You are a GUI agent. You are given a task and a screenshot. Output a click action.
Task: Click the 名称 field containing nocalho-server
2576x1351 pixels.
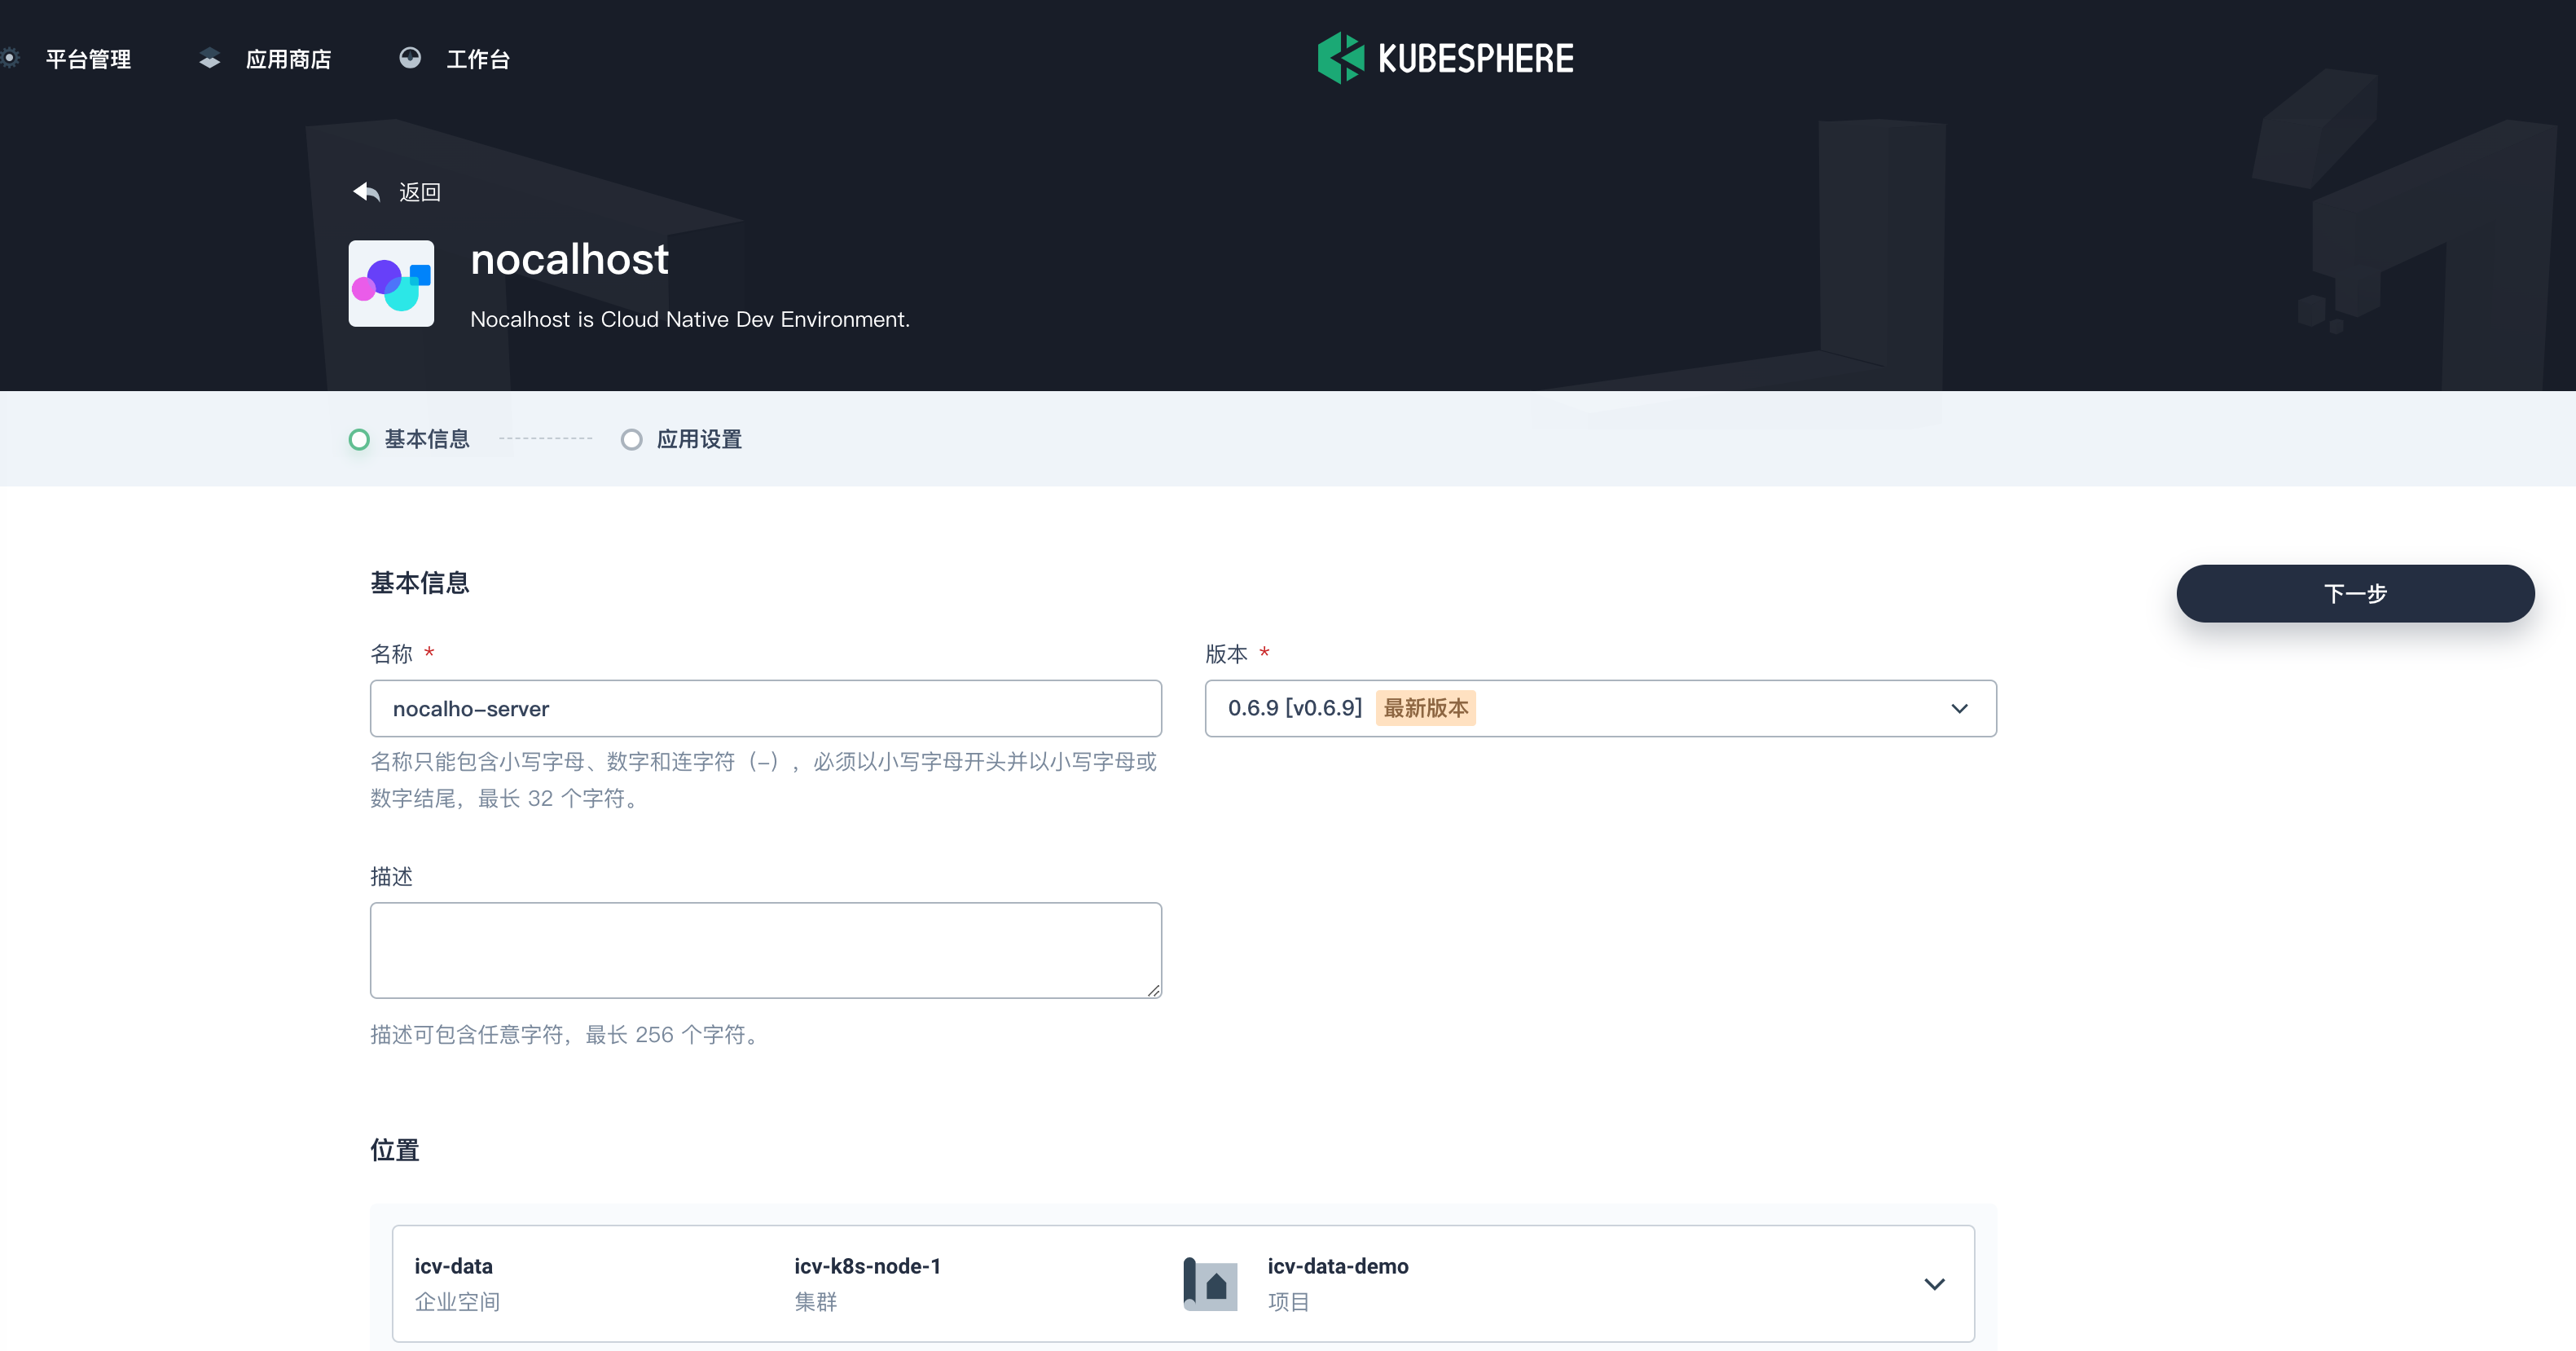[x=765, y=708]
